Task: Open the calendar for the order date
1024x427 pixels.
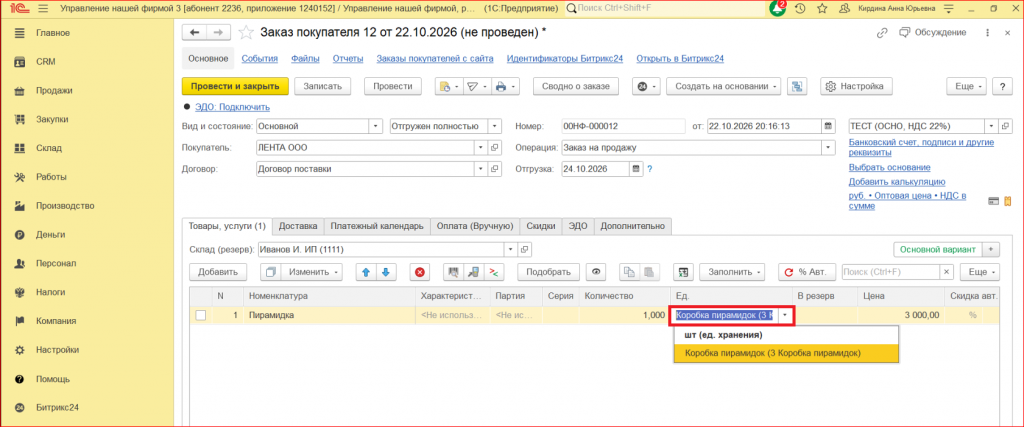Action: 828,126
